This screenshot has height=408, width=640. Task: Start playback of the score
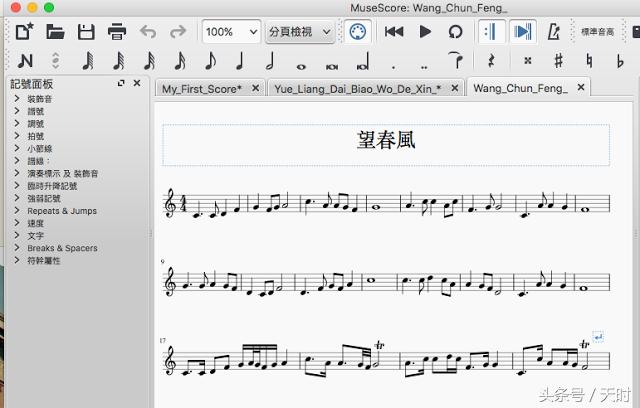point(425,31)
